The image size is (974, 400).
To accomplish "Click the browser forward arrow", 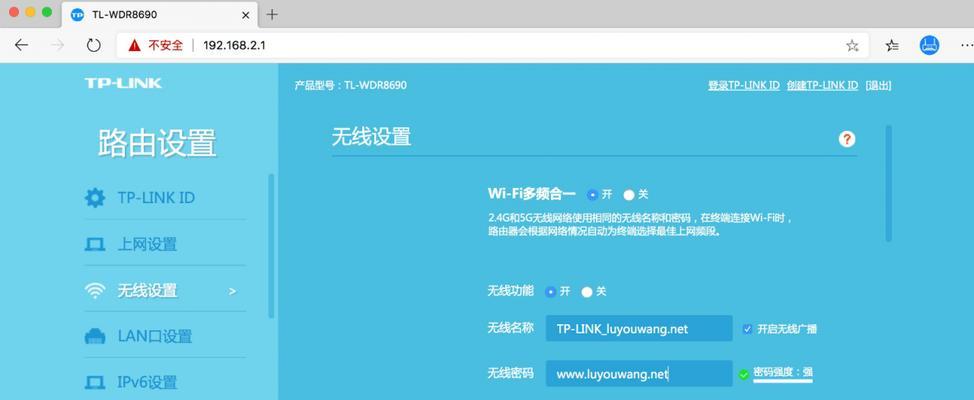I will tap(58, 45).
